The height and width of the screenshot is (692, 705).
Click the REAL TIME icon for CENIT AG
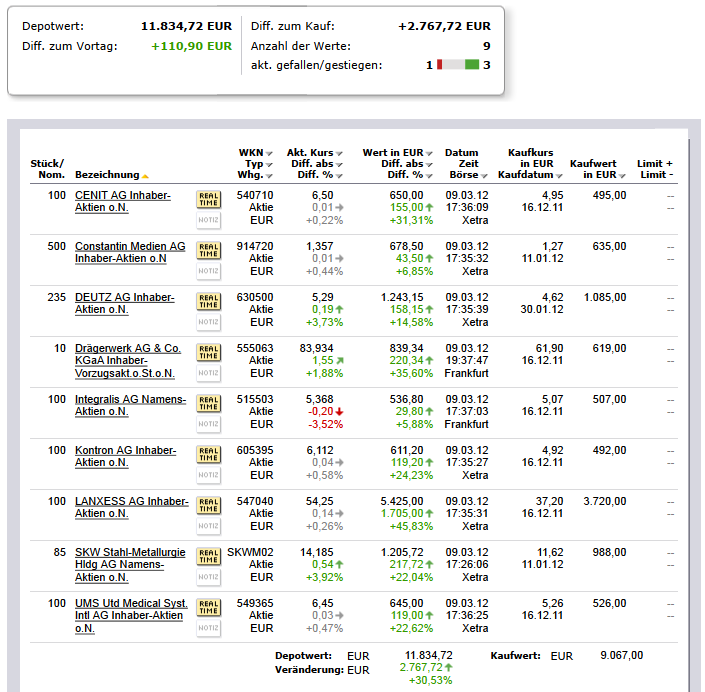click(209, 199)
